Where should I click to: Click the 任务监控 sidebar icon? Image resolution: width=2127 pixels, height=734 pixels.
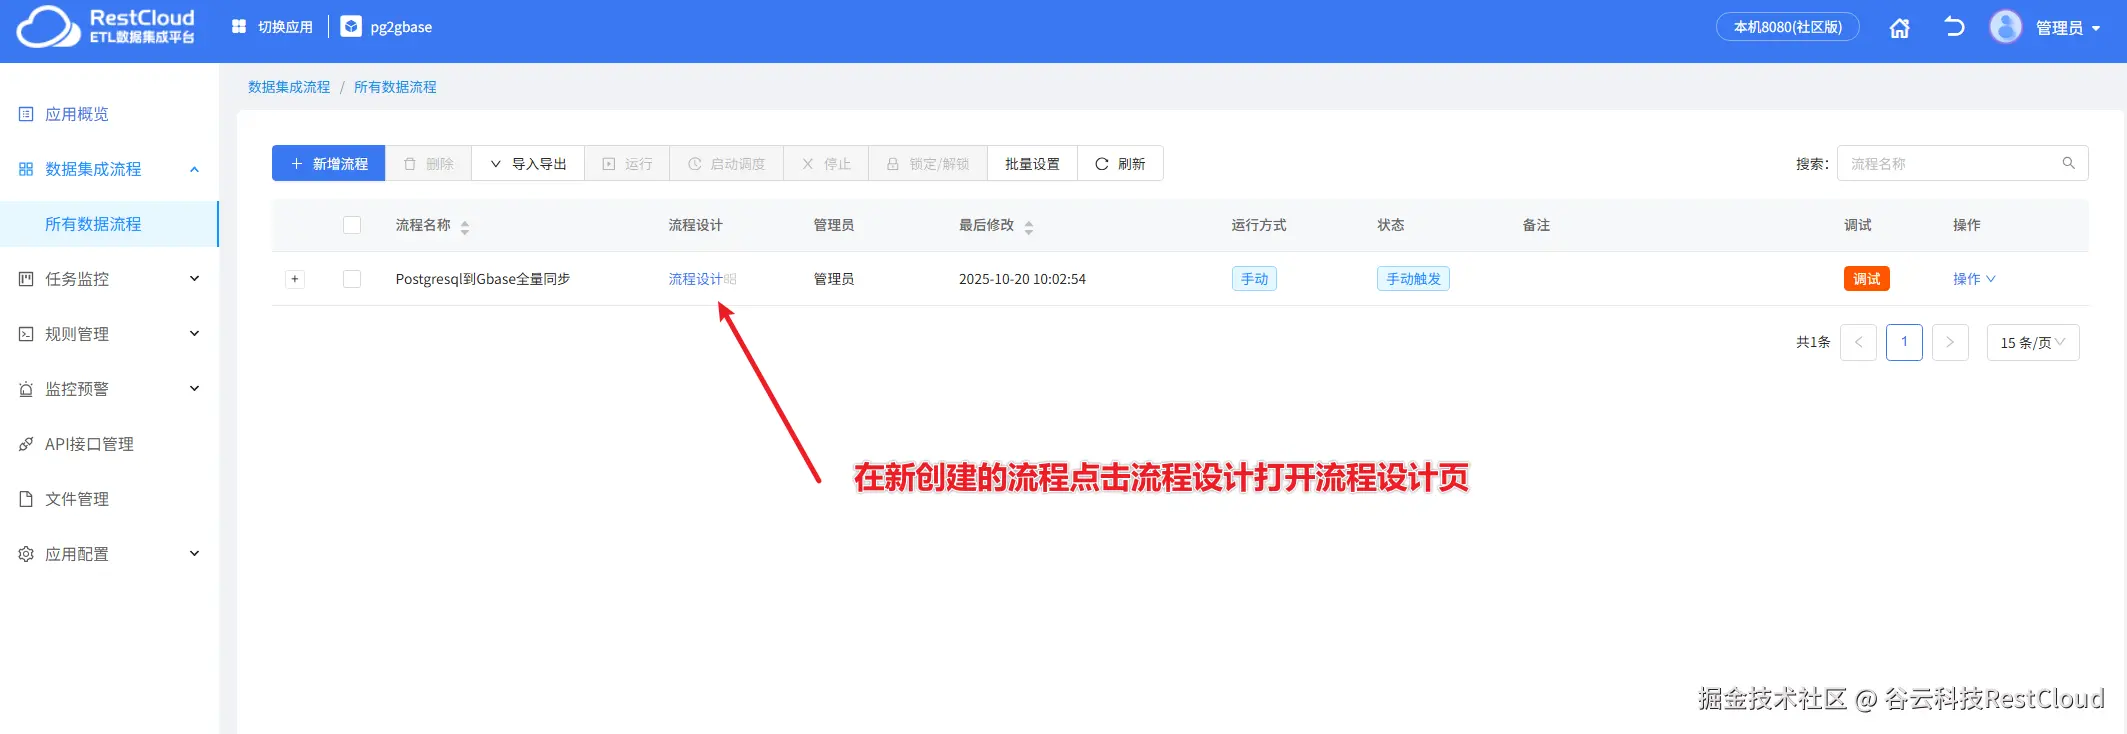(26, 279)
